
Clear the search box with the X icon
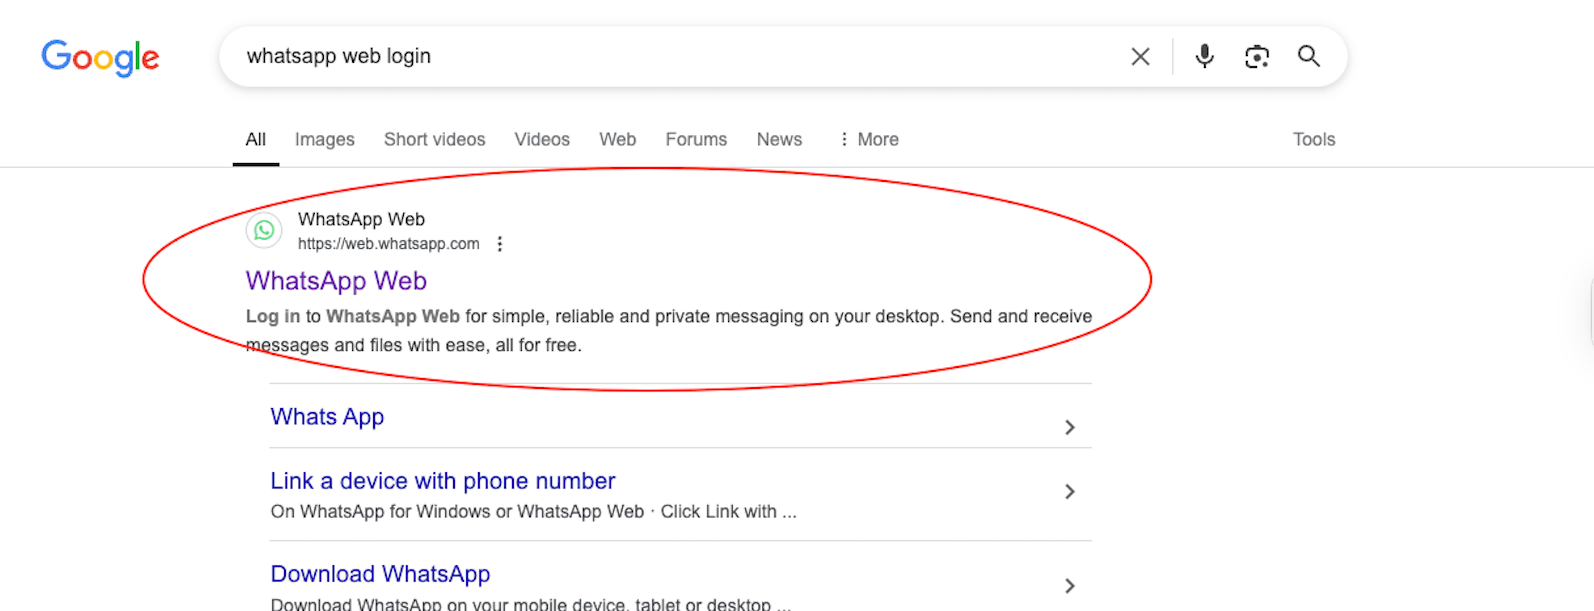pos(1140,57)
